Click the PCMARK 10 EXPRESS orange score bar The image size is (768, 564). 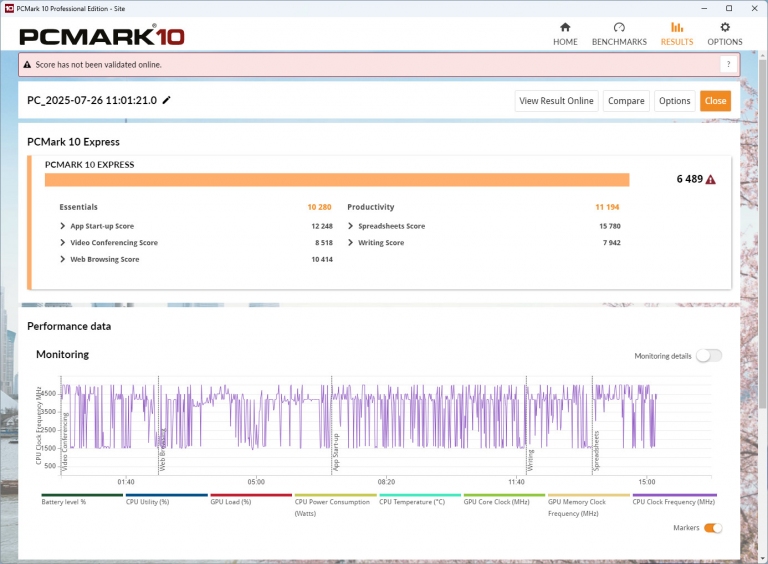pos(337,180)
